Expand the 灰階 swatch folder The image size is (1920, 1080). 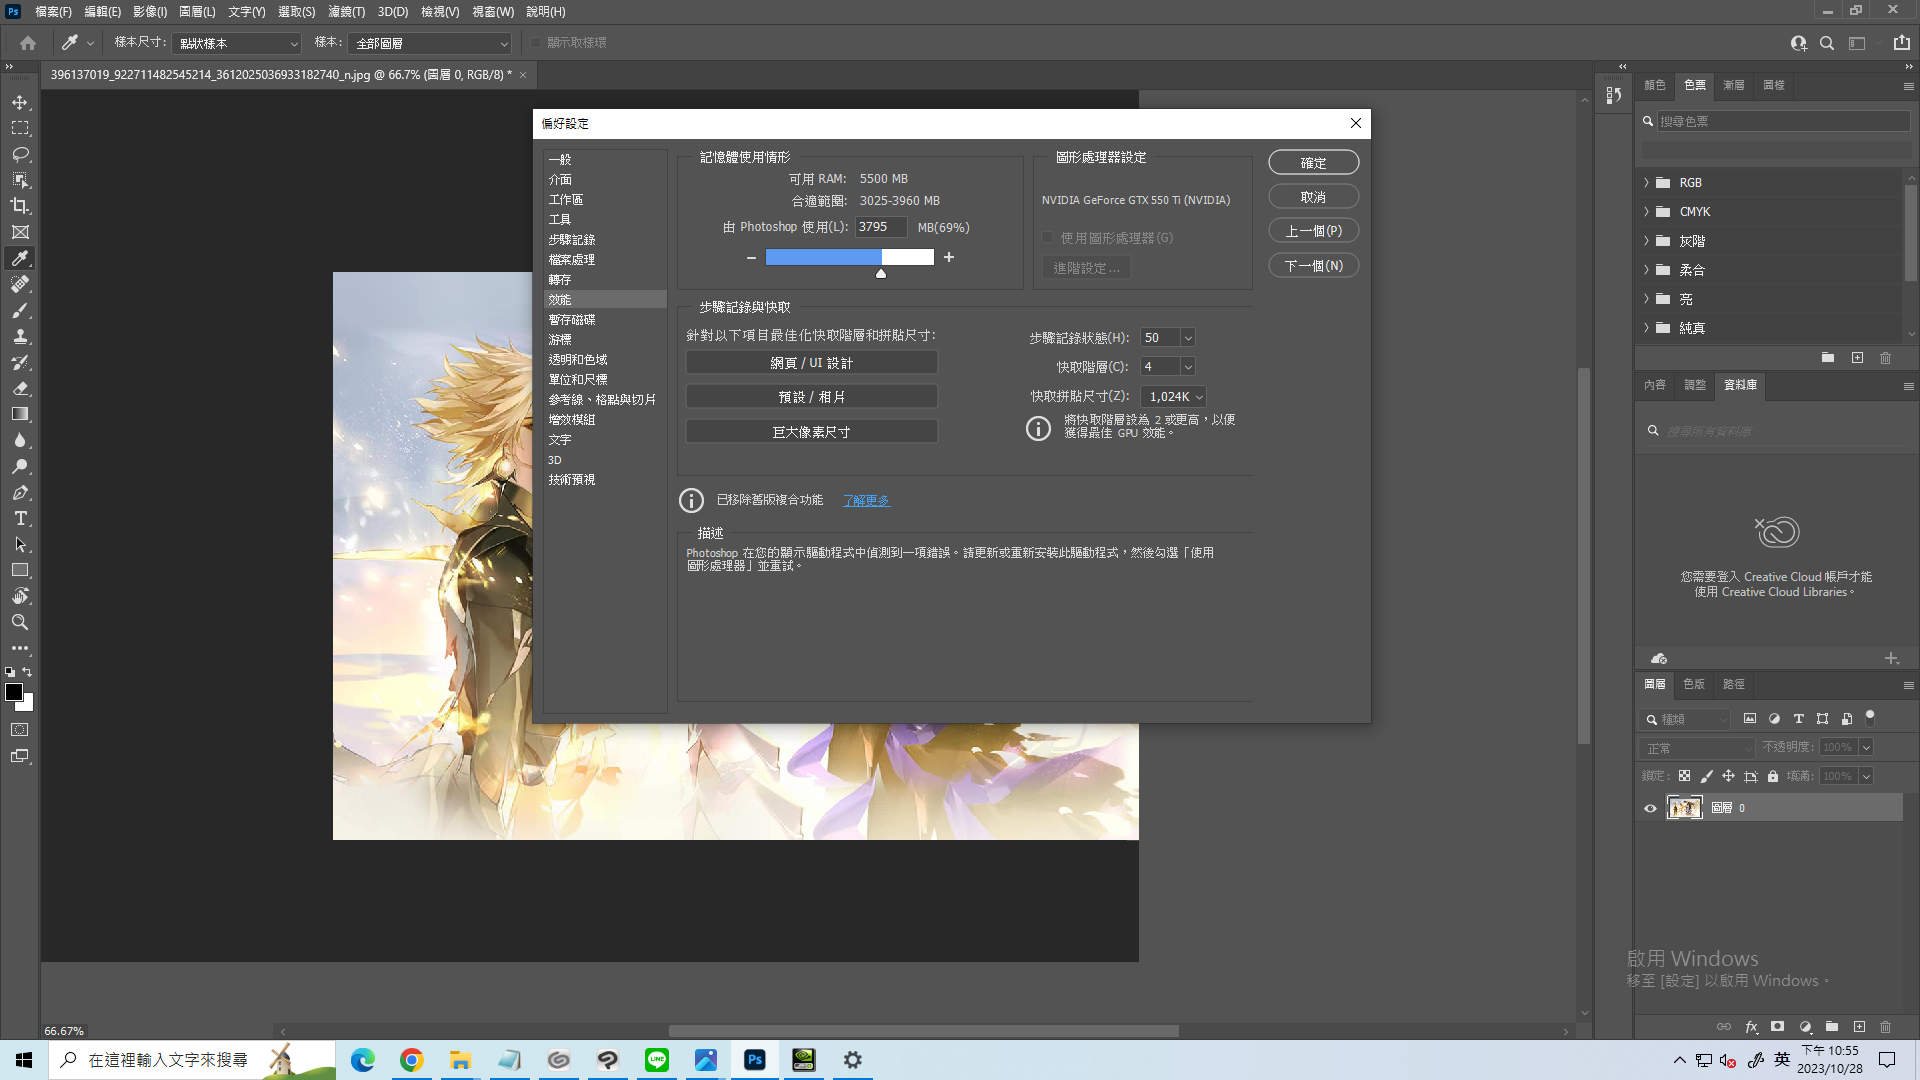click(x=1646, y=241)
